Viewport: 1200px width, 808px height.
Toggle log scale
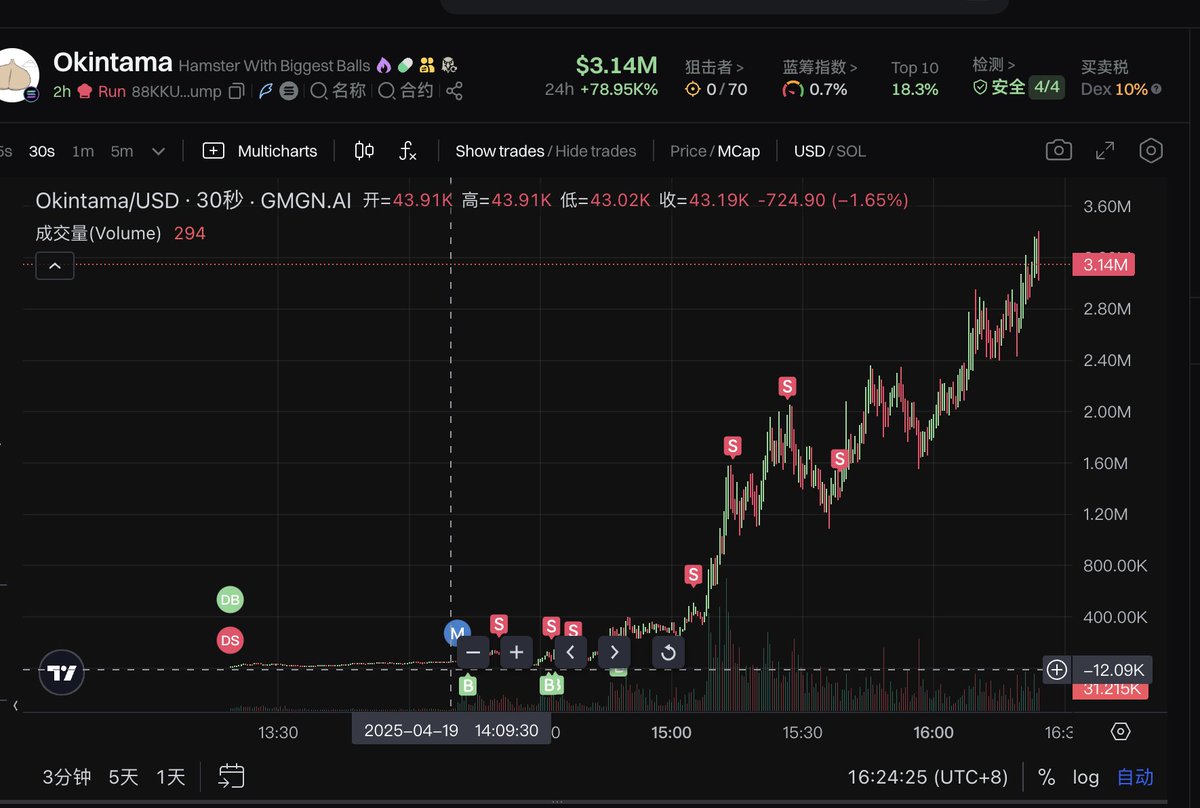1086,777
